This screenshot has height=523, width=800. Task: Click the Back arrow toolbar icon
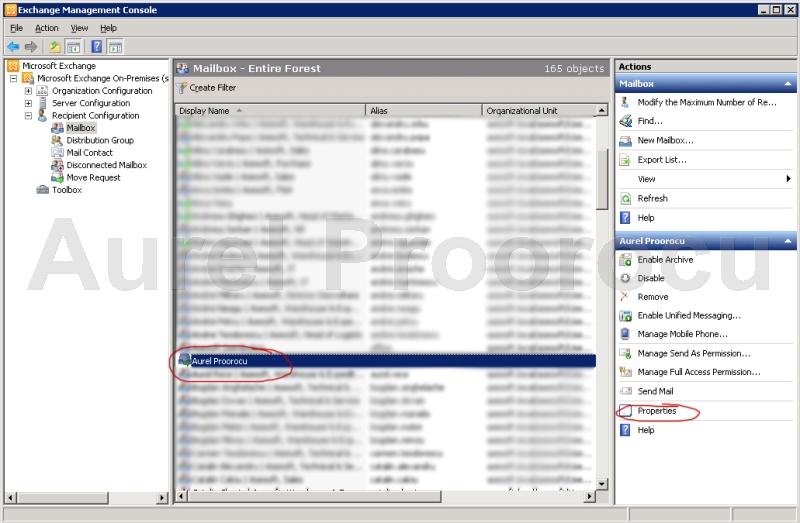(x=13, y=47)
